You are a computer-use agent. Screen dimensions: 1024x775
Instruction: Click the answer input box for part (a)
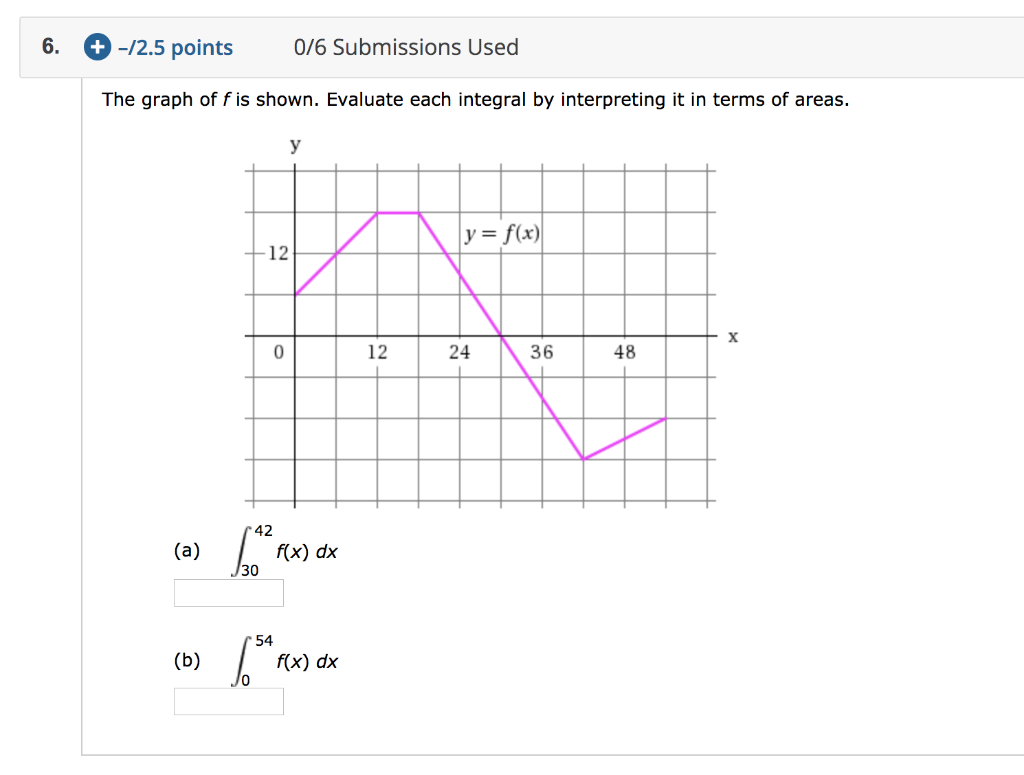tap(229, 592)
